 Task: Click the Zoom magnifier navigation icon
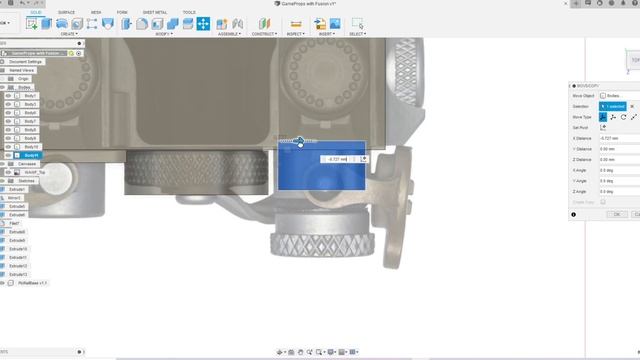coord(309,352)
